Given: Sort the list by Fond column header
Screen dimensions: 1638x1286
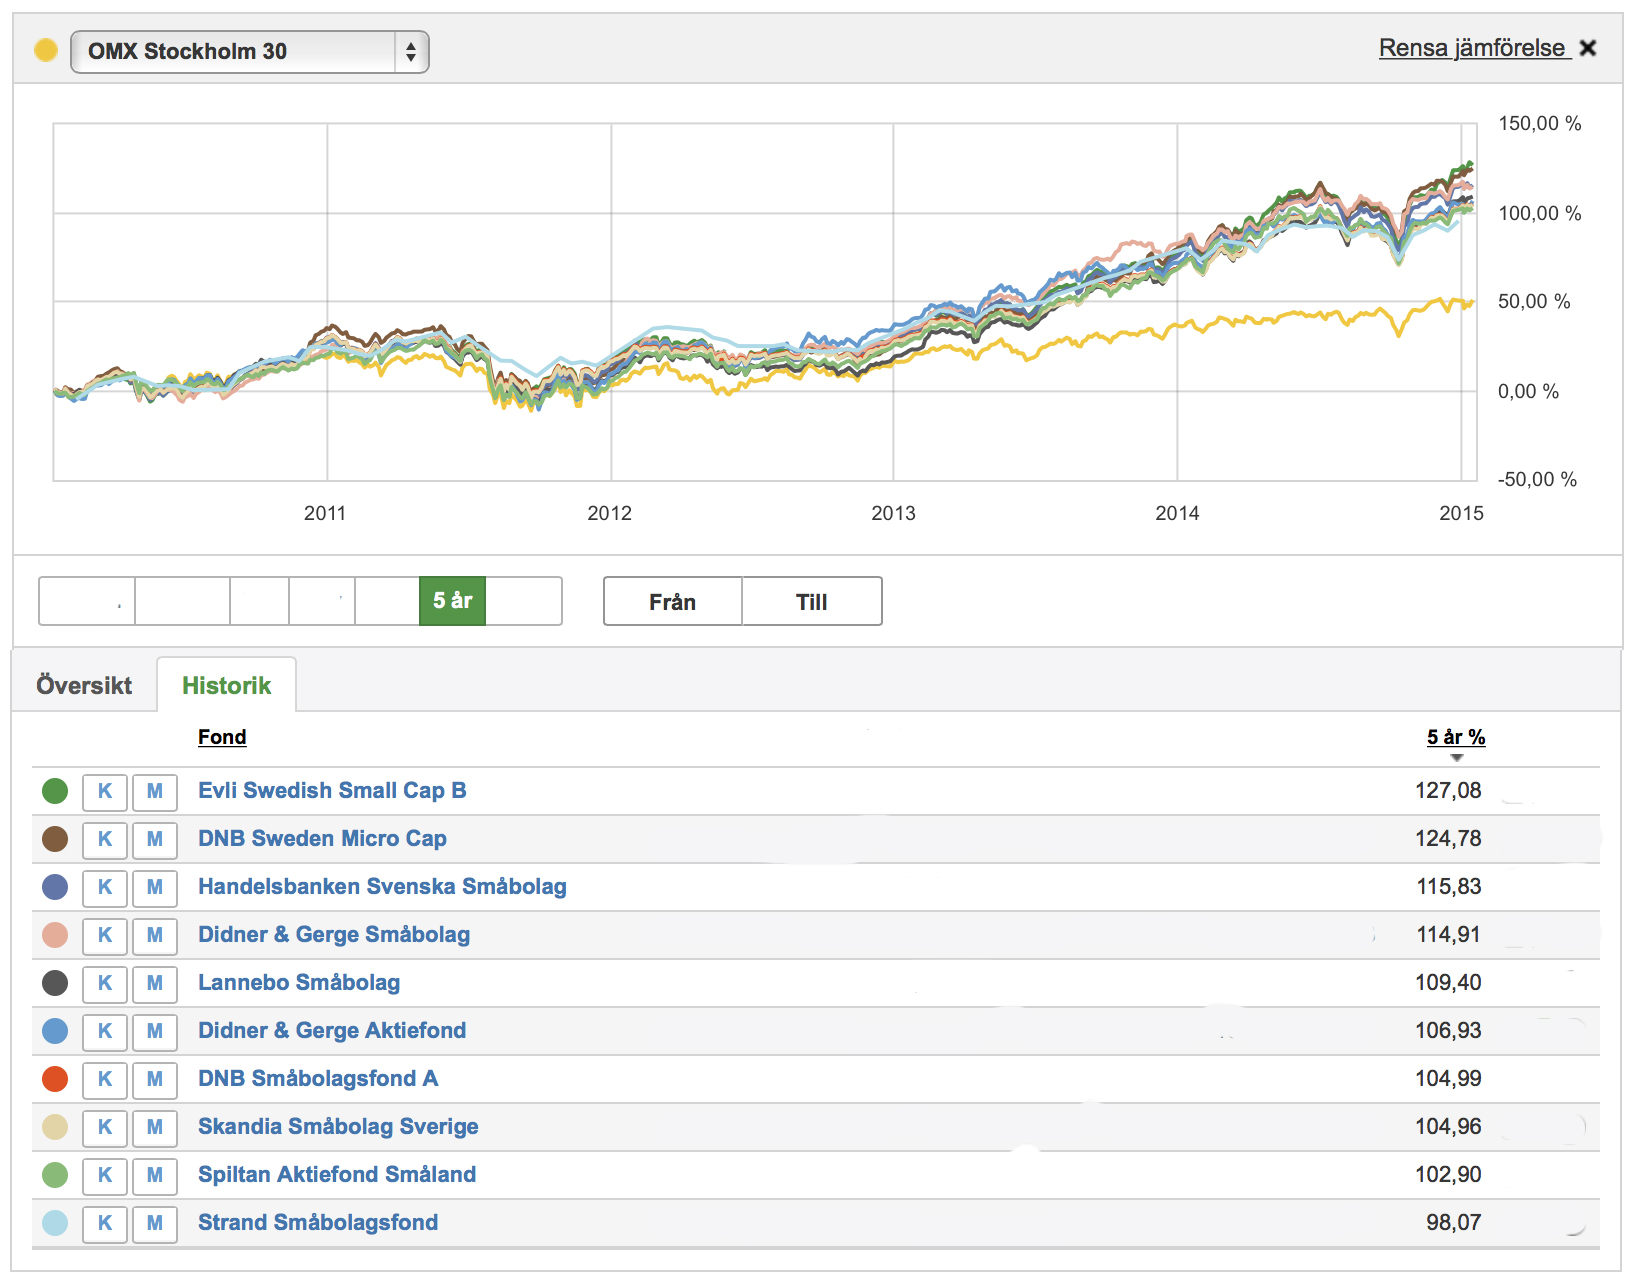Looking at the screenshot, I should click(x=222, y=737).
